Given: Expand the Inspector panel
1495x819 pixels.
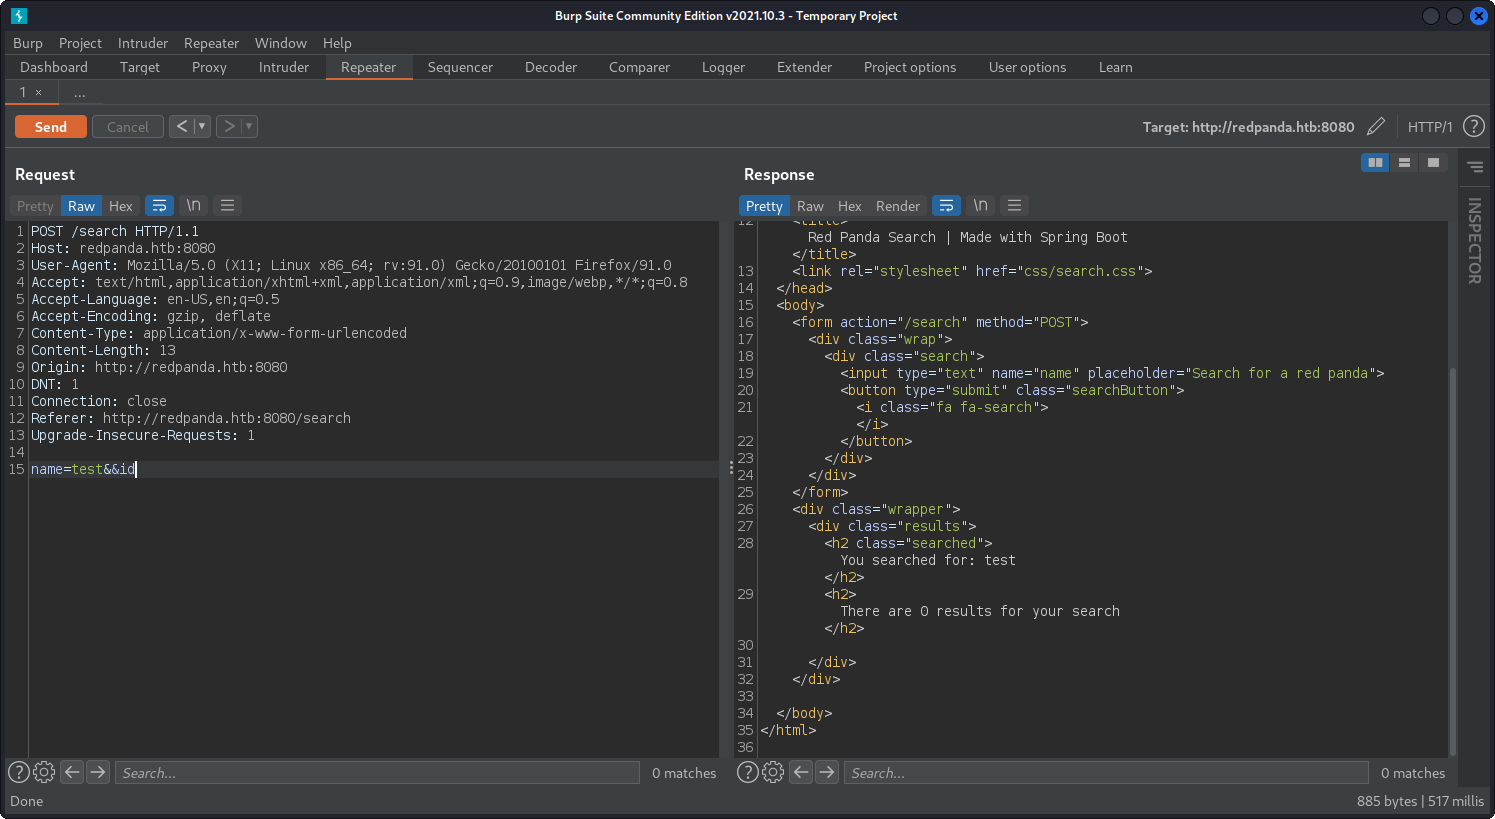Looking at the screenshot, I should tap(1474, 241).
